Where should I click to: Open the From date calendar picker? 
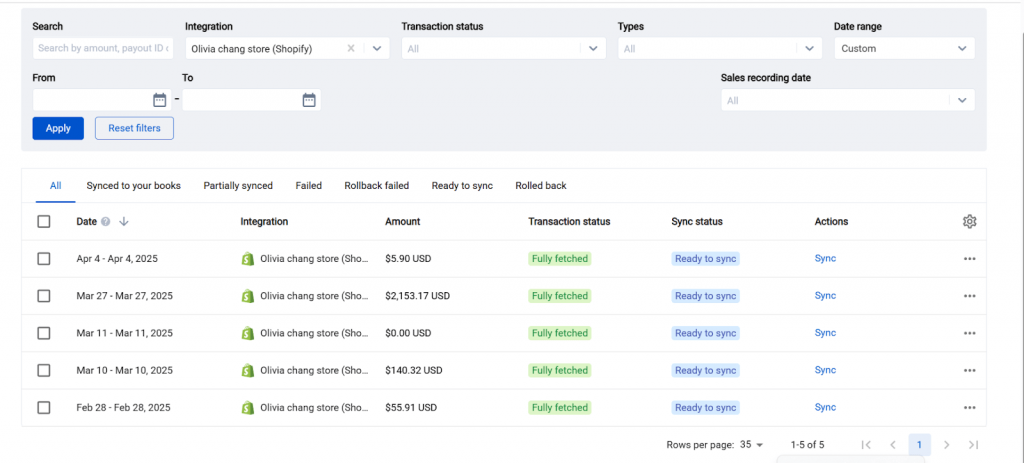point(159,100)
